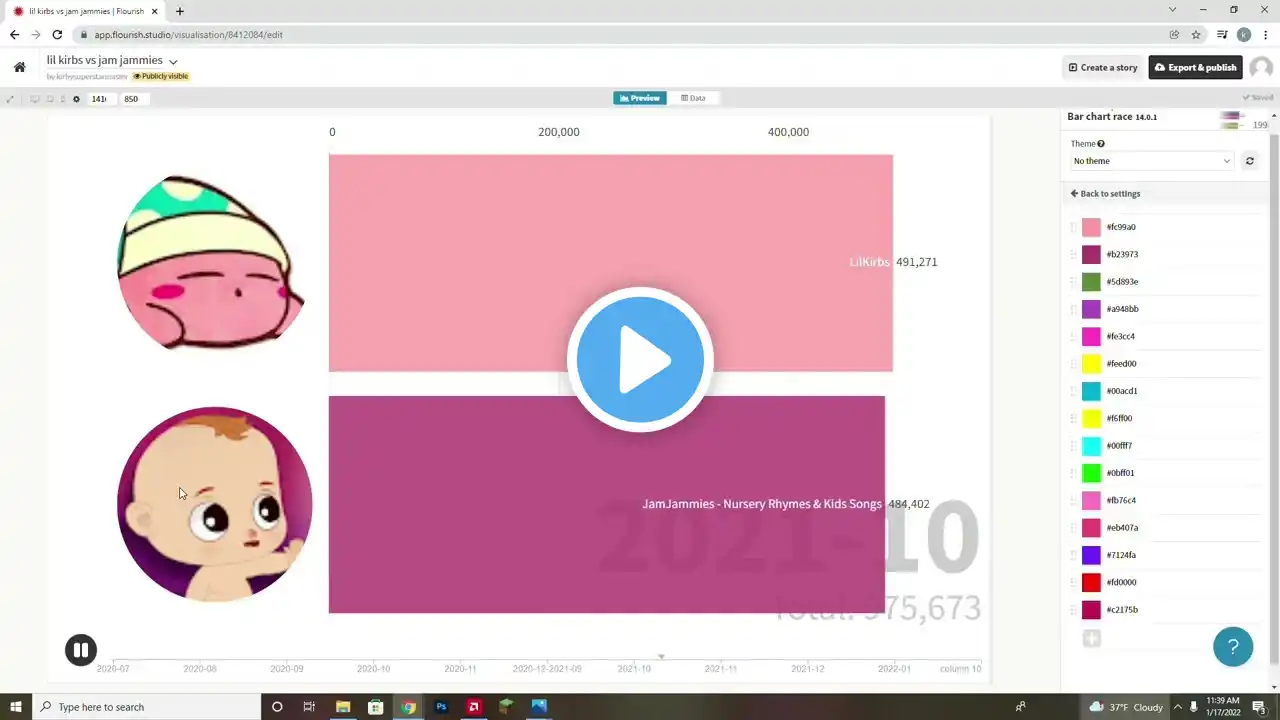Open the #c2175b color swatch
Image resolution: width=1280 pixels, height=720 pixels.
1091,610
